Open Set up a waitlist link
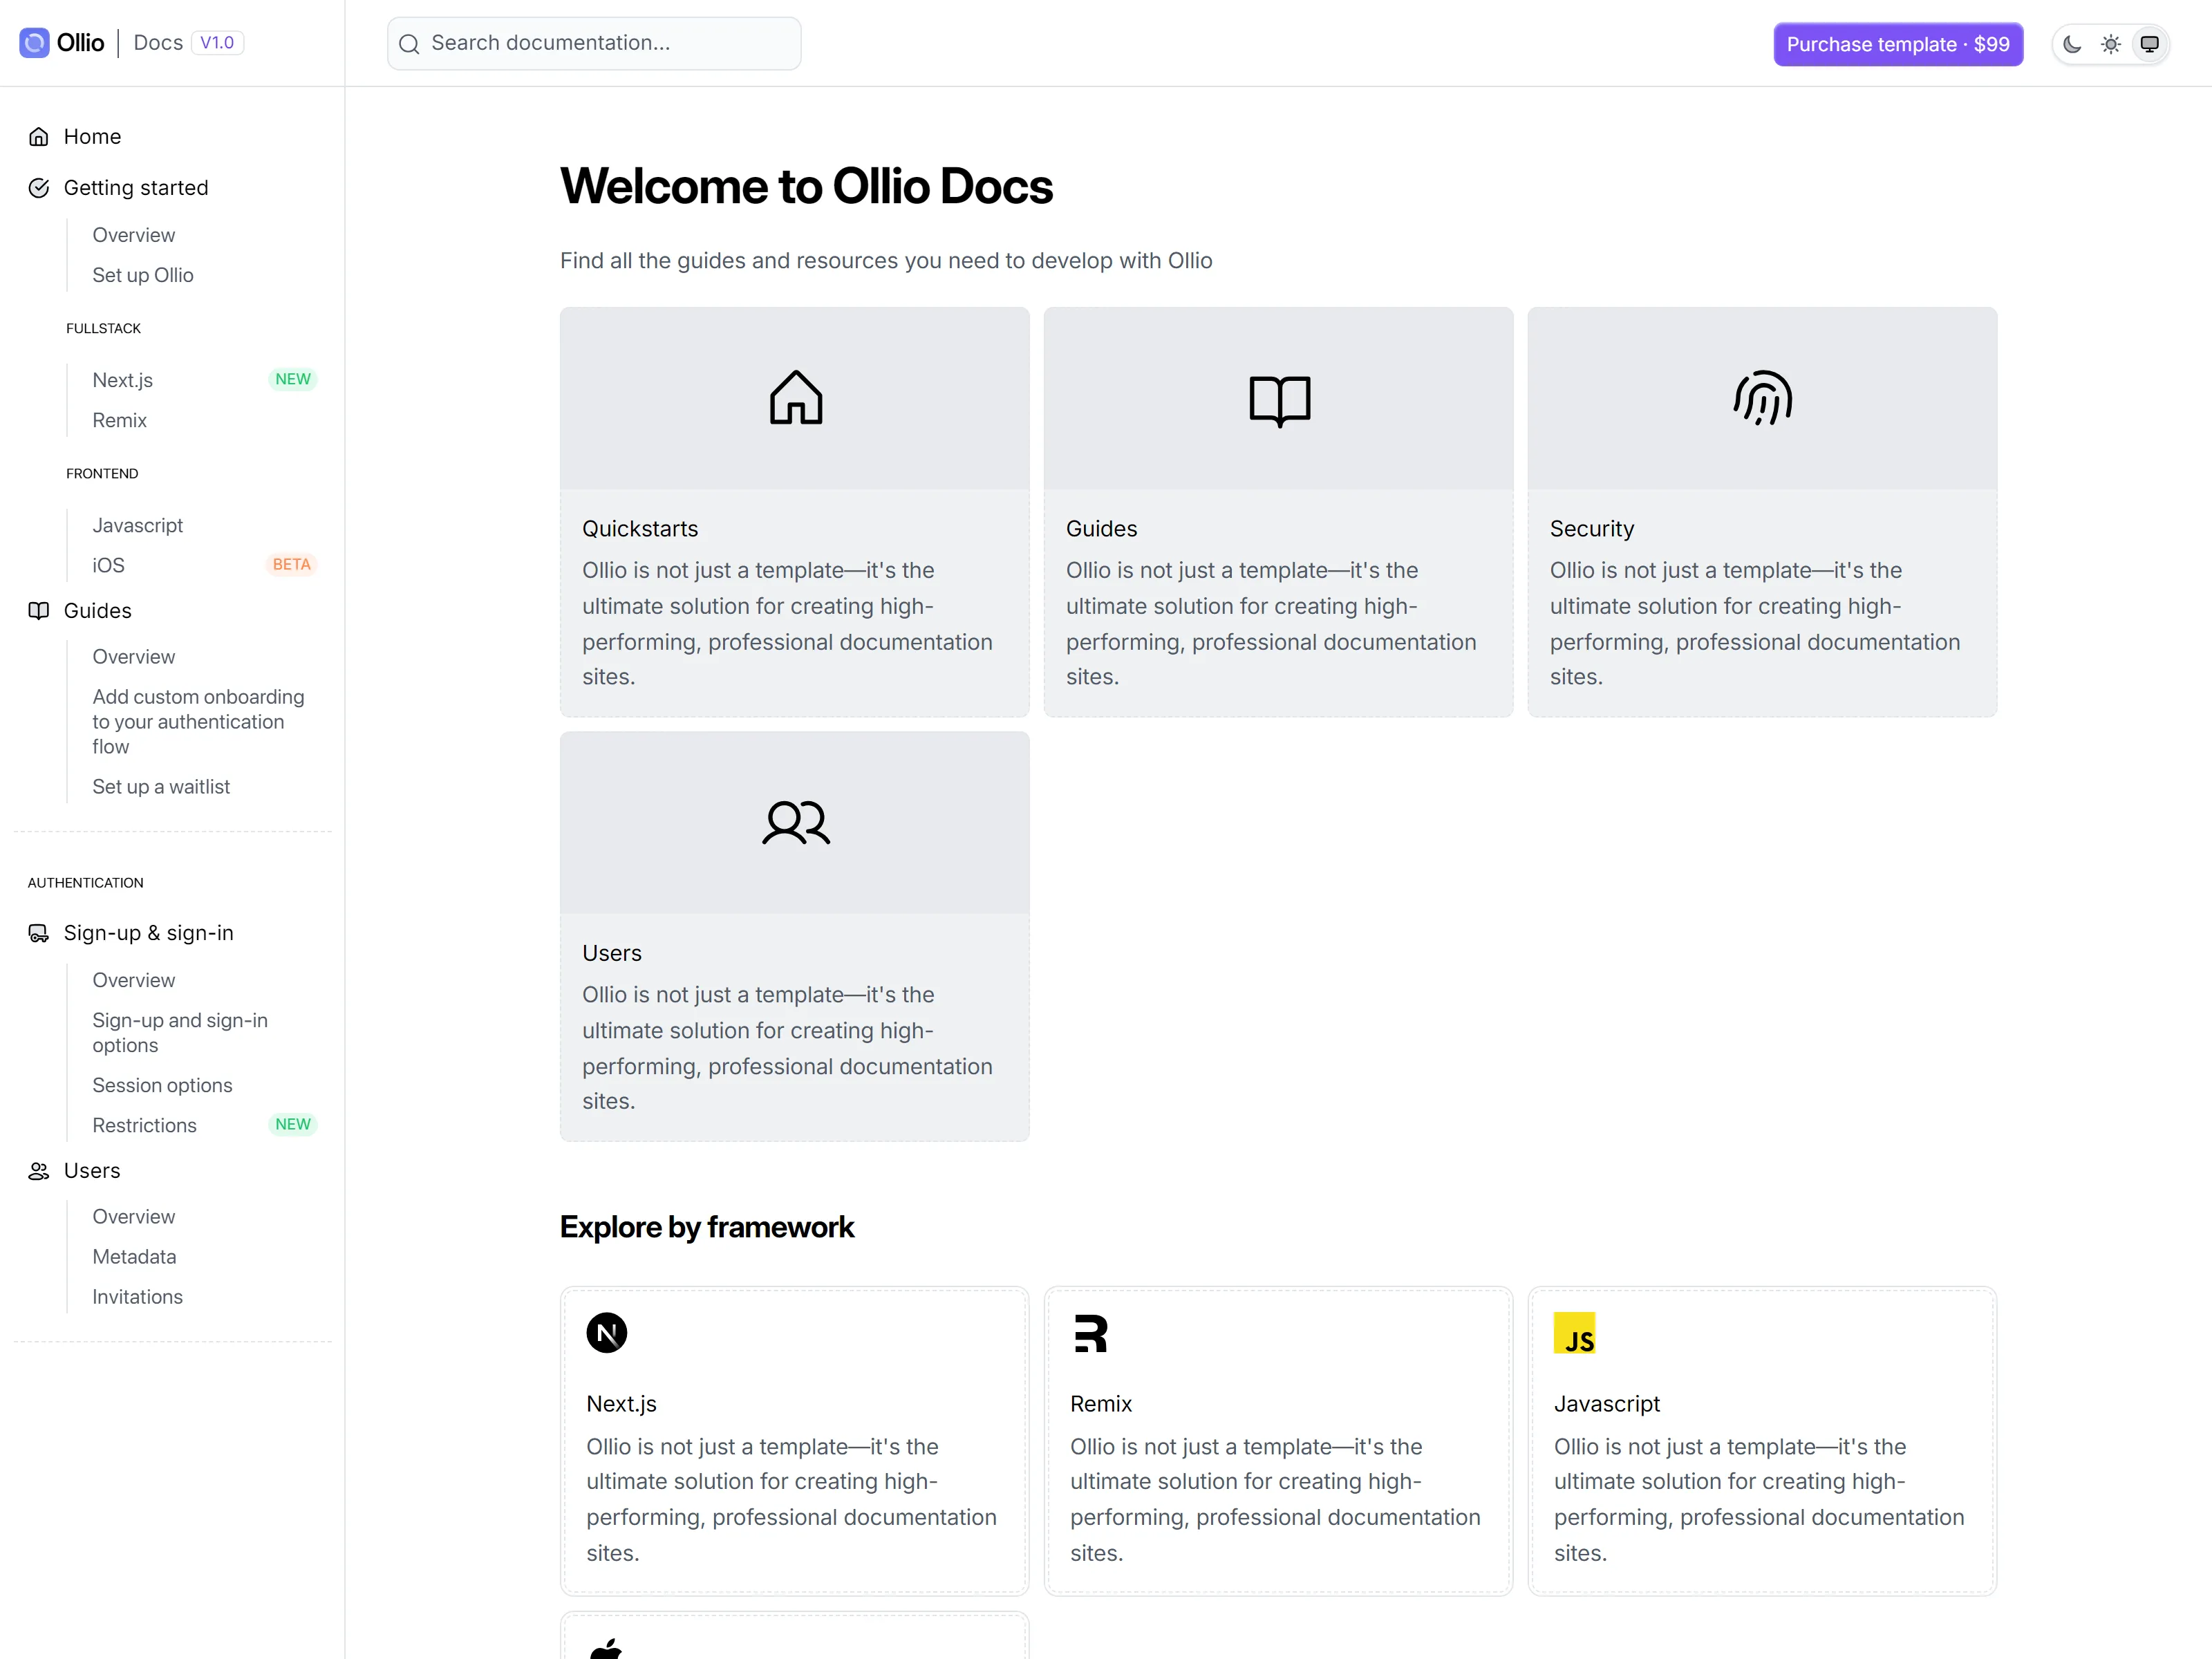The height and width of the screenshot is (1659, 2212). 161,787
